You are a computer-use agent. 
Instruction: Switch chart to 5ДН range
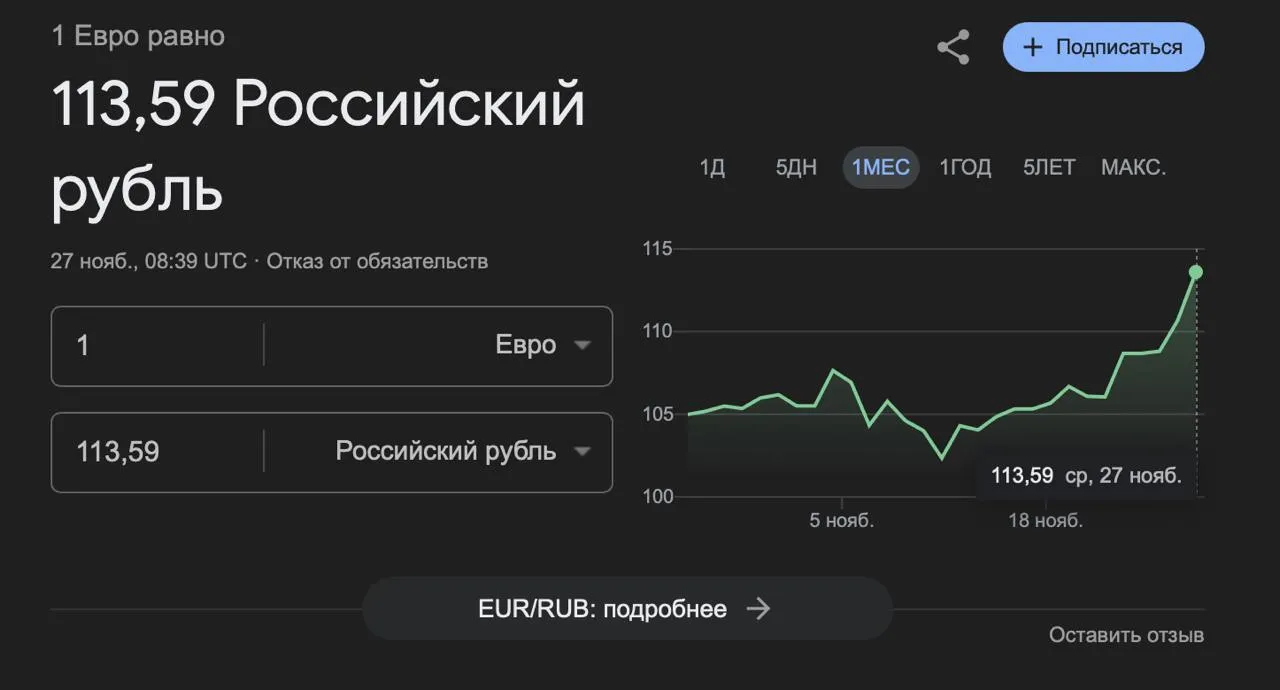click(x=796, y=167)
